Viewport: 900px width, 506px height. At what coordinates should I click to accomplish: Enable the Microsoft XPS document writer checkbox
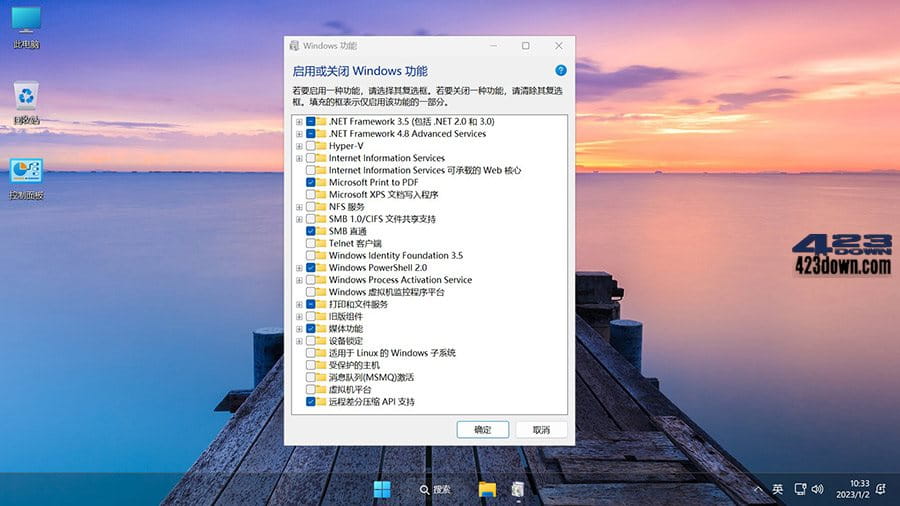point(311,194)
